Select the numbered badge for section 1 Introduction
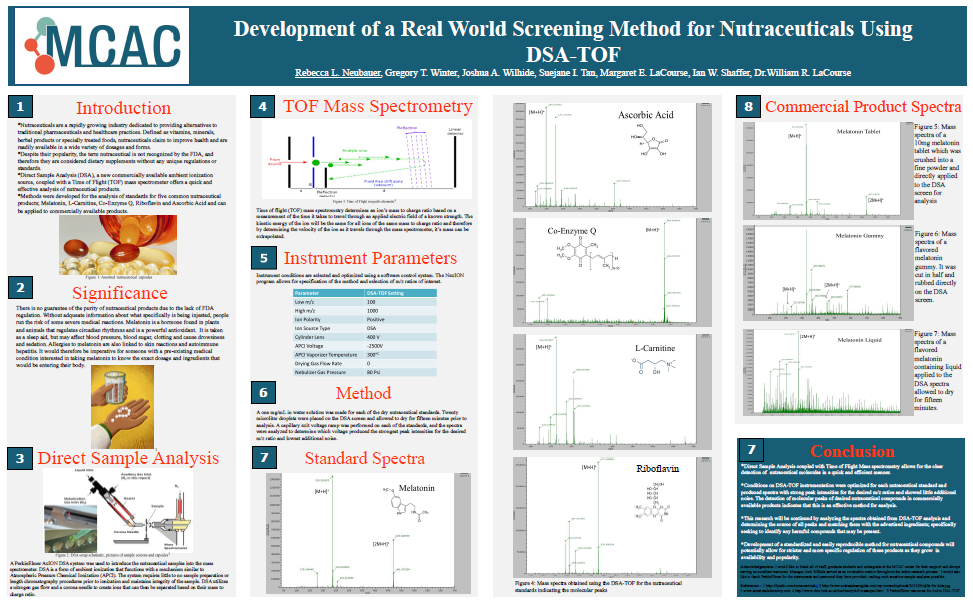The width and height of the screenshot is (973, 609). pyautogui.click(x=20, y=104)
